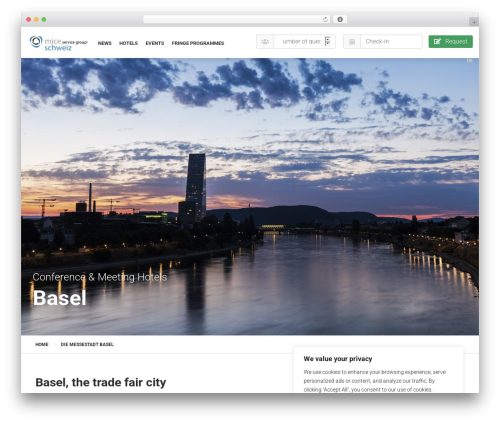This screenshot has width=500, height=423.
Task: Open the NEWS menu item
Action: click(x=104, y=43)
